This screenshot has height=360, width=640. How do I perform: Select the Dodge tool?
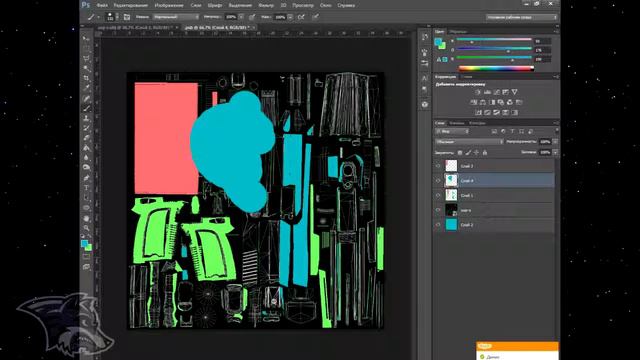[86, 167]
